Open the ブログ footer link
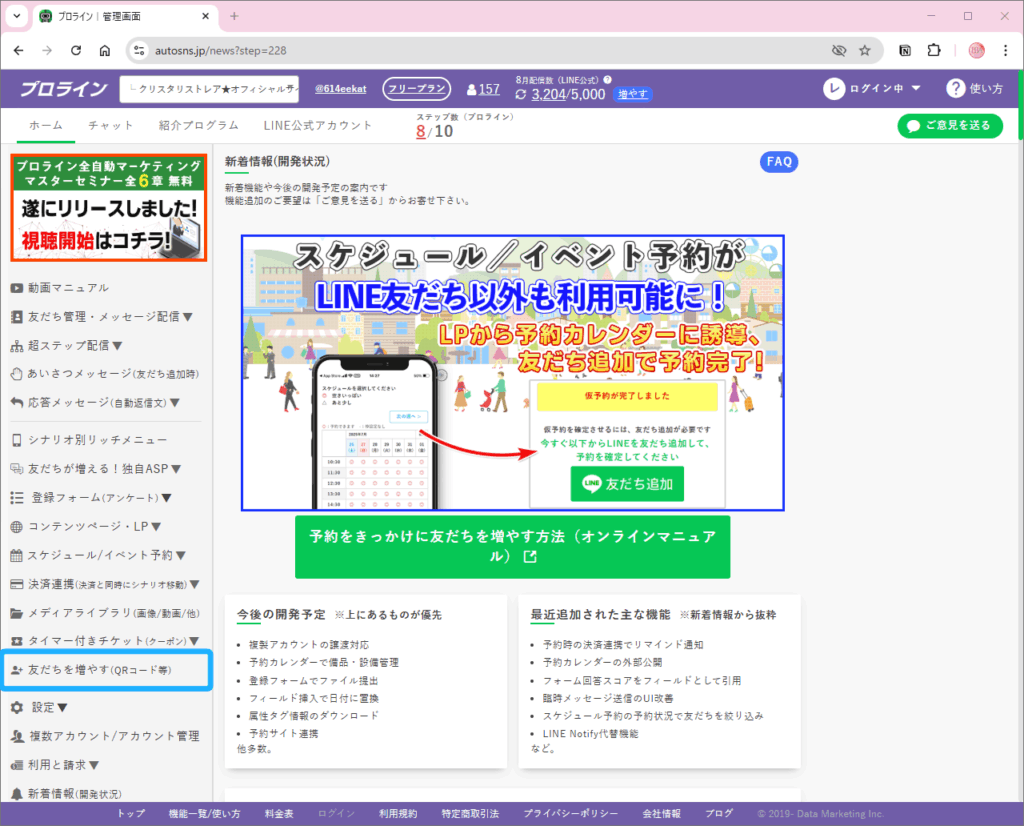The width and height of the screenshot is (1024, 826). [718, 814]
